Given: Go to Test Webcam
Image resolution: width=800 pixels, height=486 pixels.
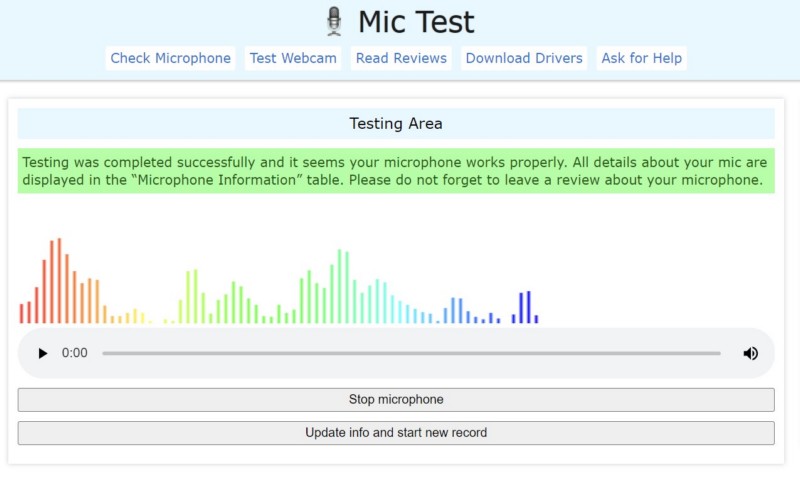Looking at the screenshot, I should (294, 58).
